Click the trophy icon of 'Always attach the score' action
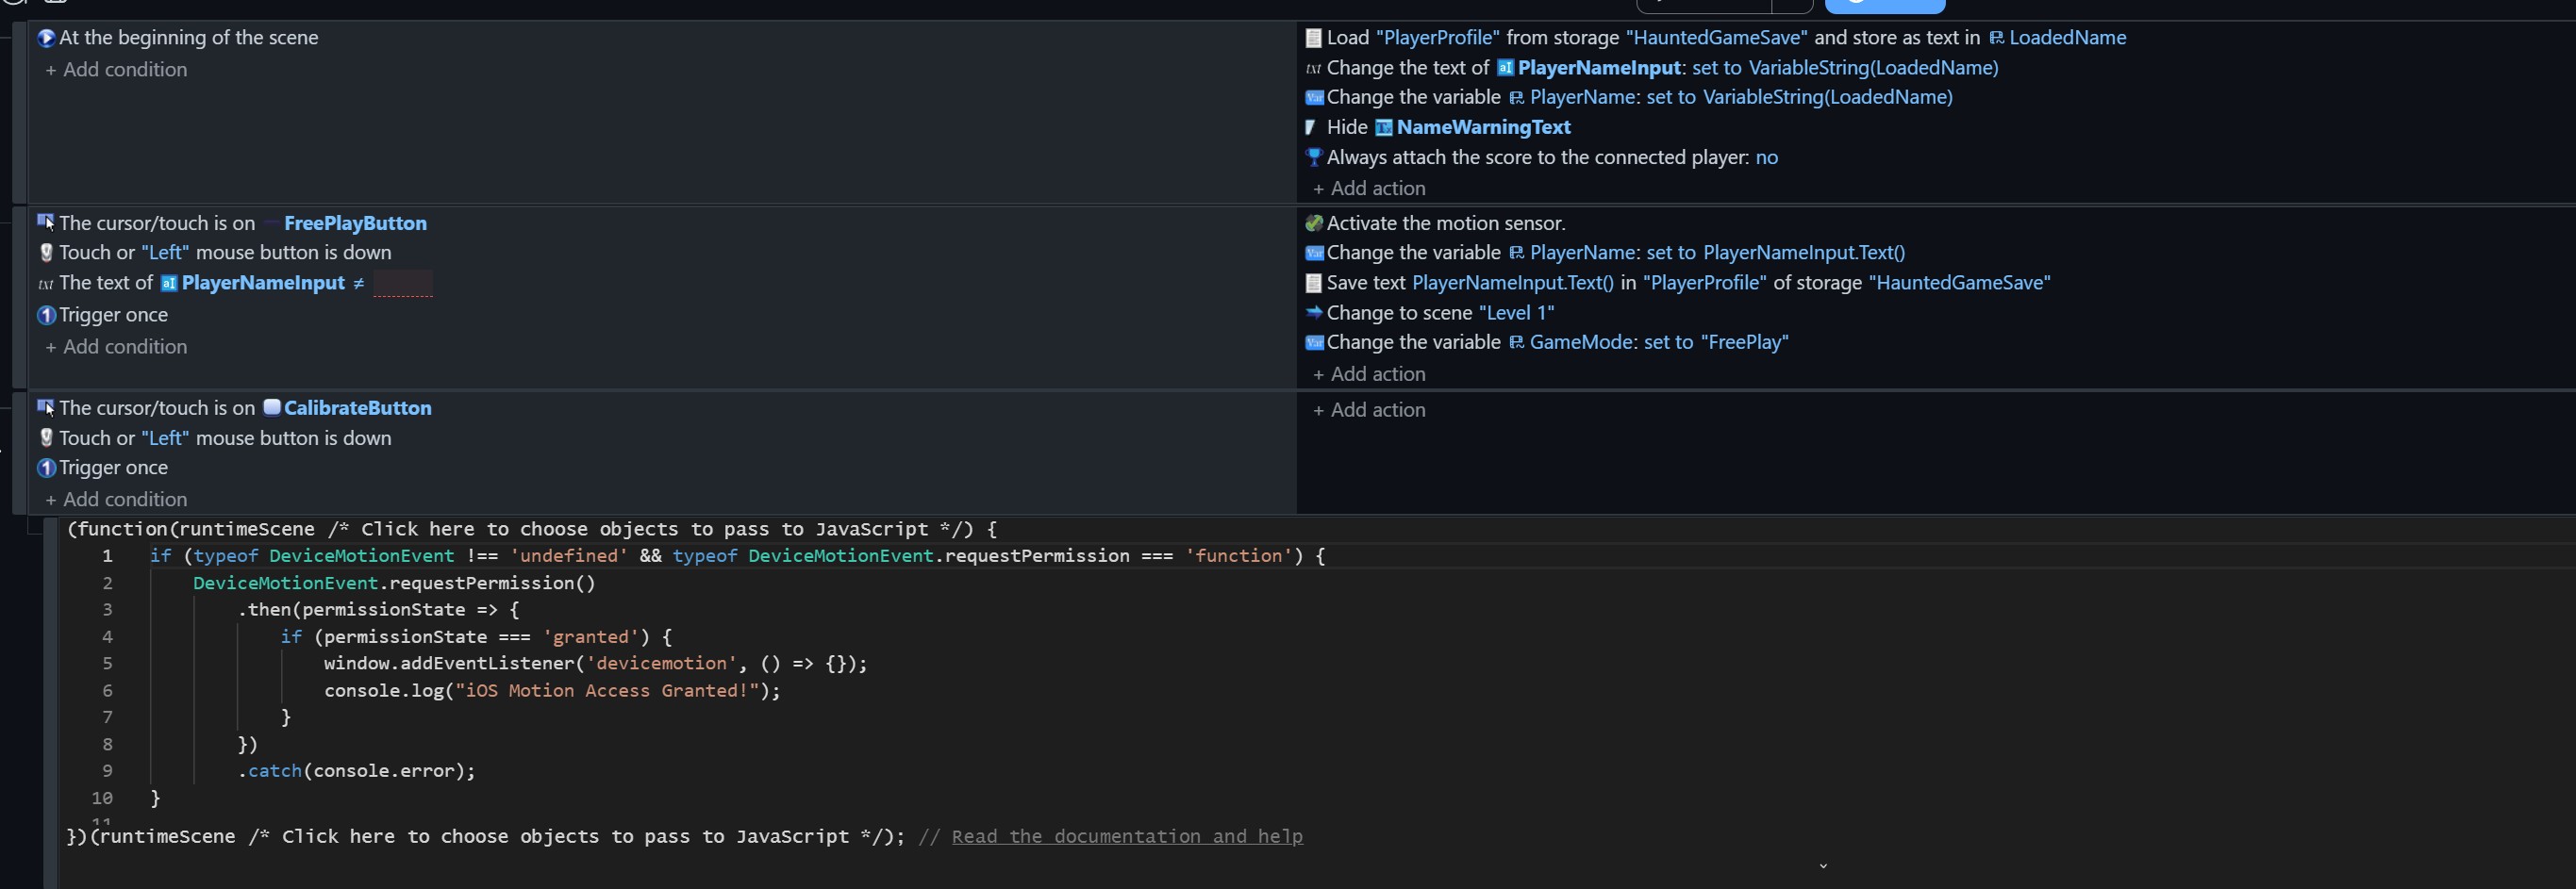This screenshot has height=889, width=2576. click(1314, 157)
